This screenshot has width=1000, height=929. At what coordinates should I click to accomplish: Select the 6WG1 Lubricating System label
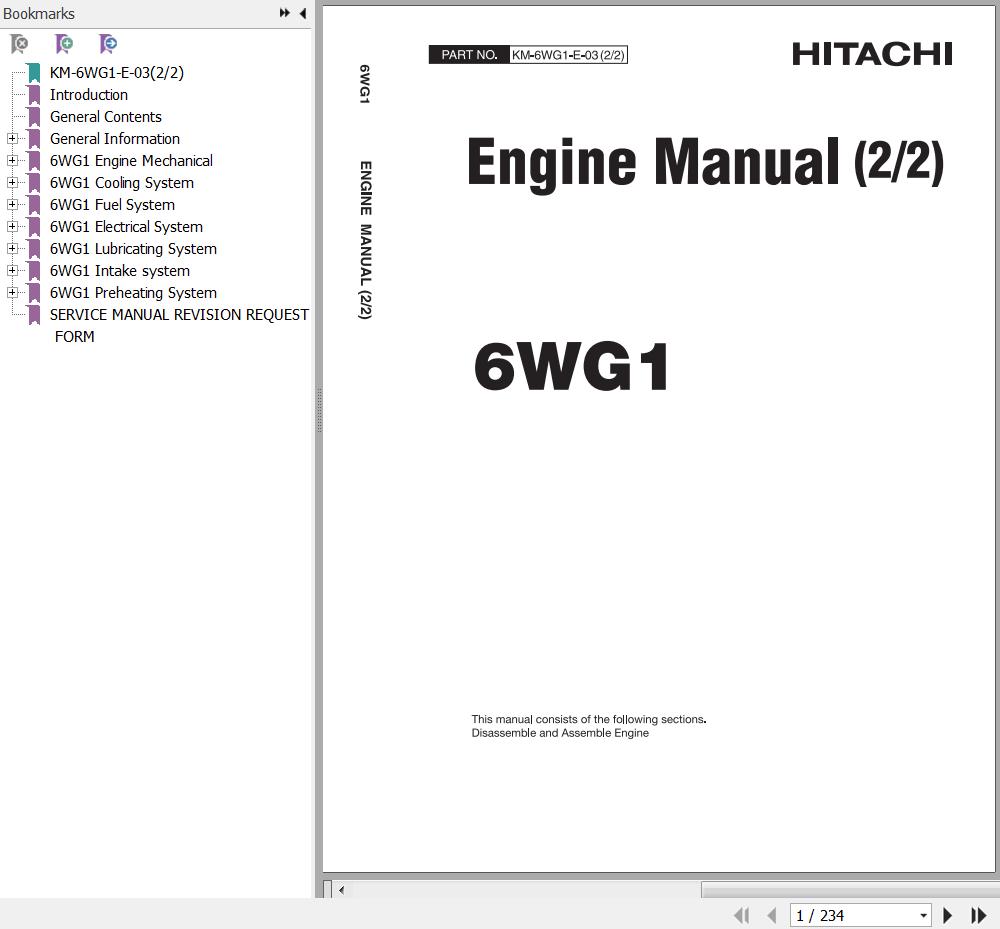coord(133,249)
